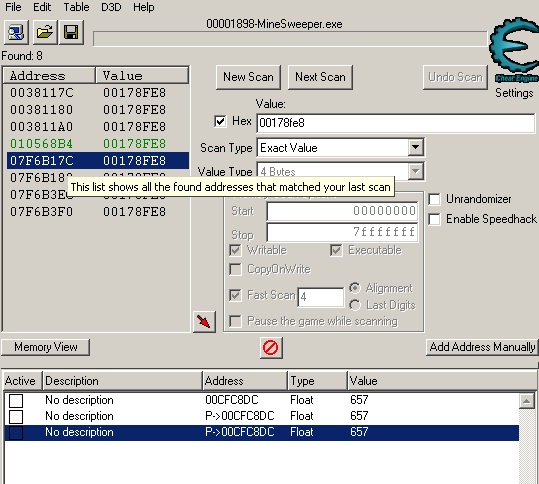This screenshot has width=539, height=484.
Task: Select the Last Digits radio button
Action: click(x=354, y=305)
